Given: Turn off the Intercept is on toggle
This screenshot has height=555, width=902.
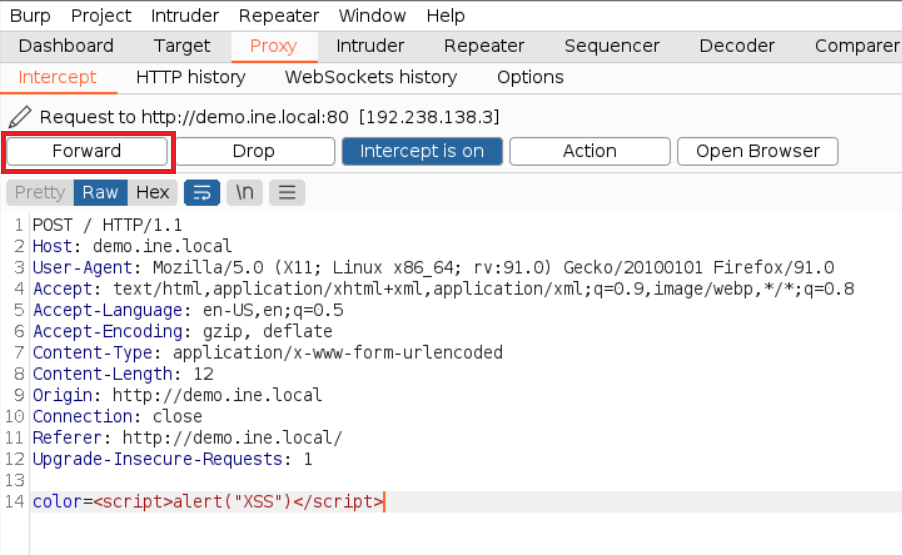Looking at the screenshot, I should pos(422,151).
